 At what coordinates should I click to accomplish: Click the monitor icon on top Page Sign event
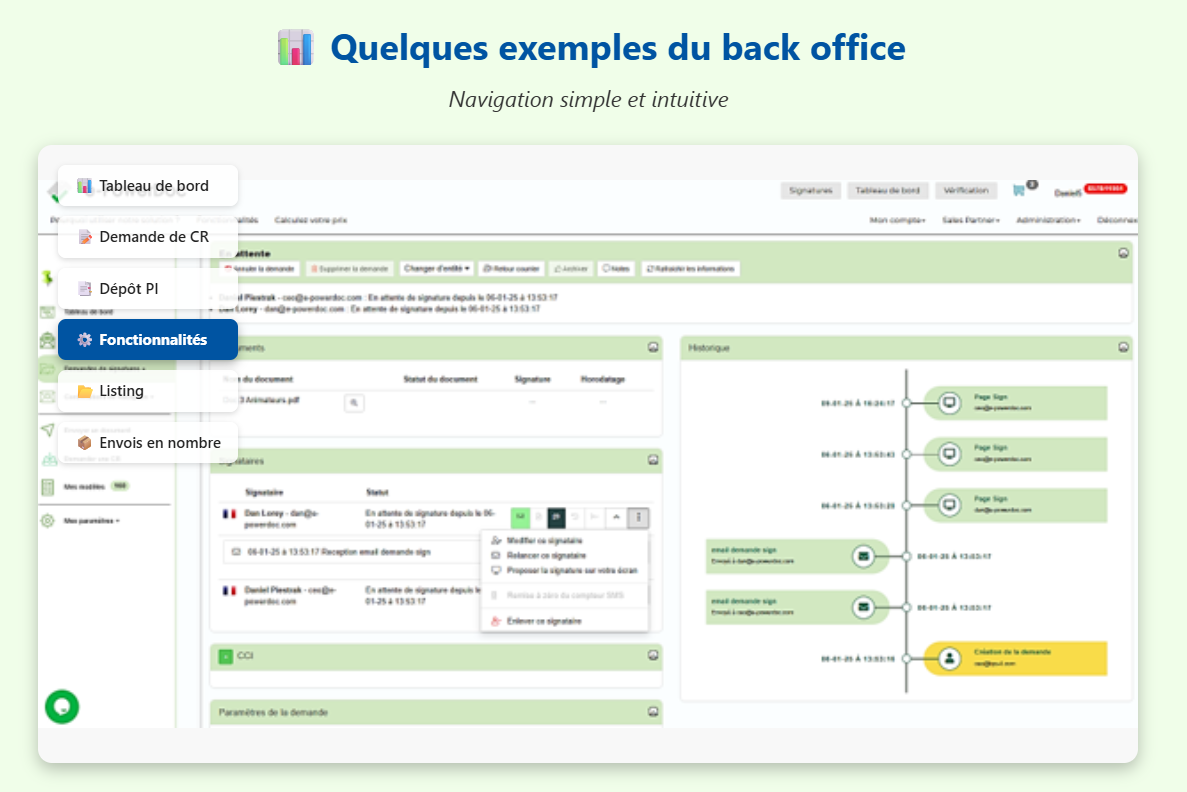coord(950,403)
